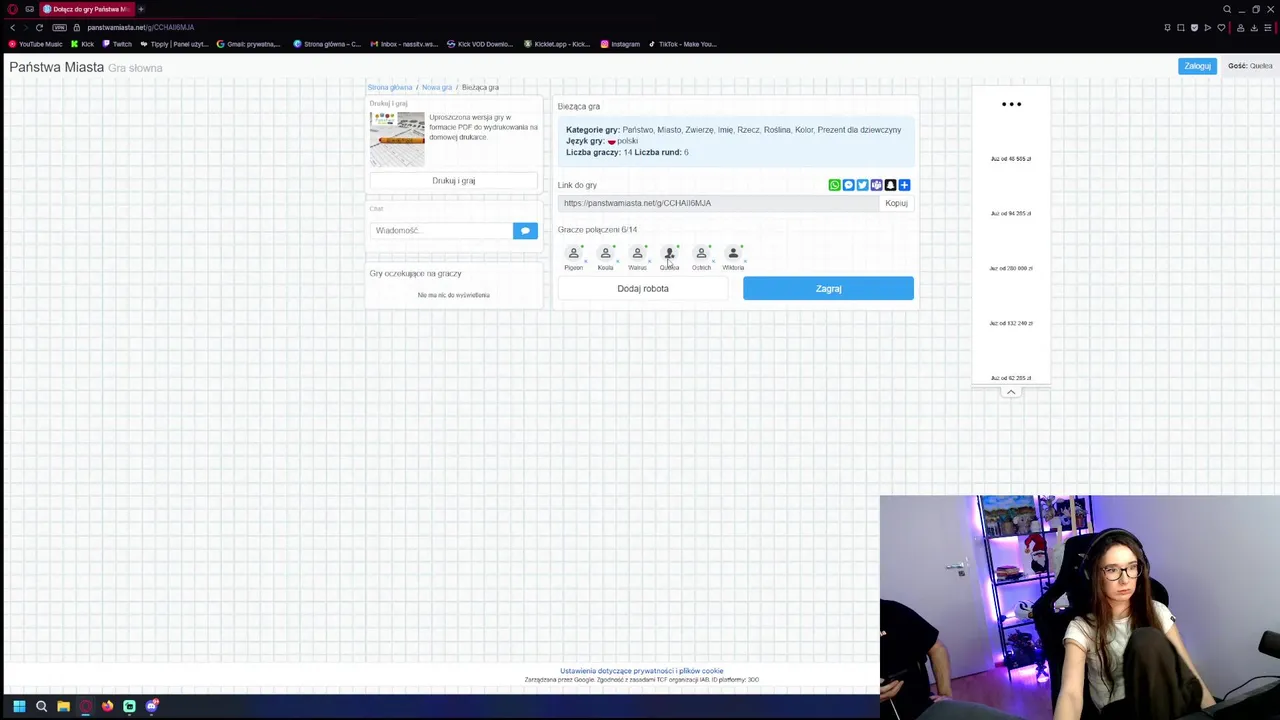1280x720 pixels.
Task: Click the Dodaj robota button
Action: 643,288
